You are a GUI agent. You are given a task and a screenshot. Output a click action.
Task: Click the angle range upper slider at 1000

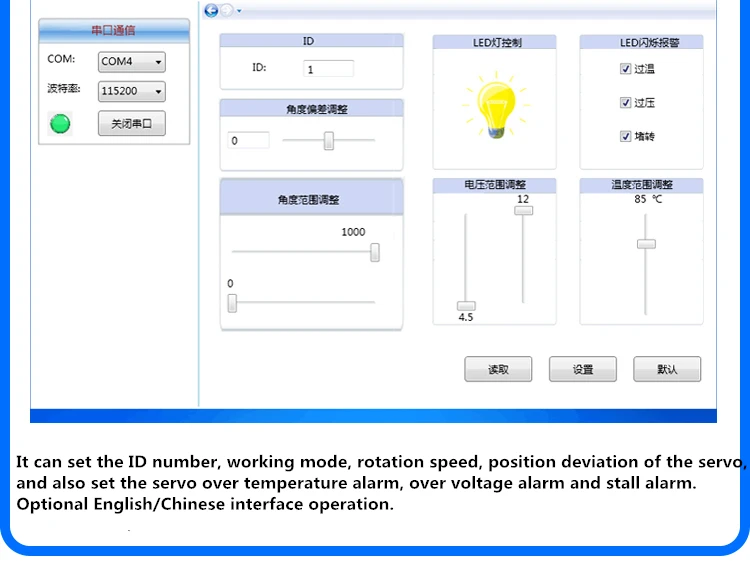[x=375, y=252]
